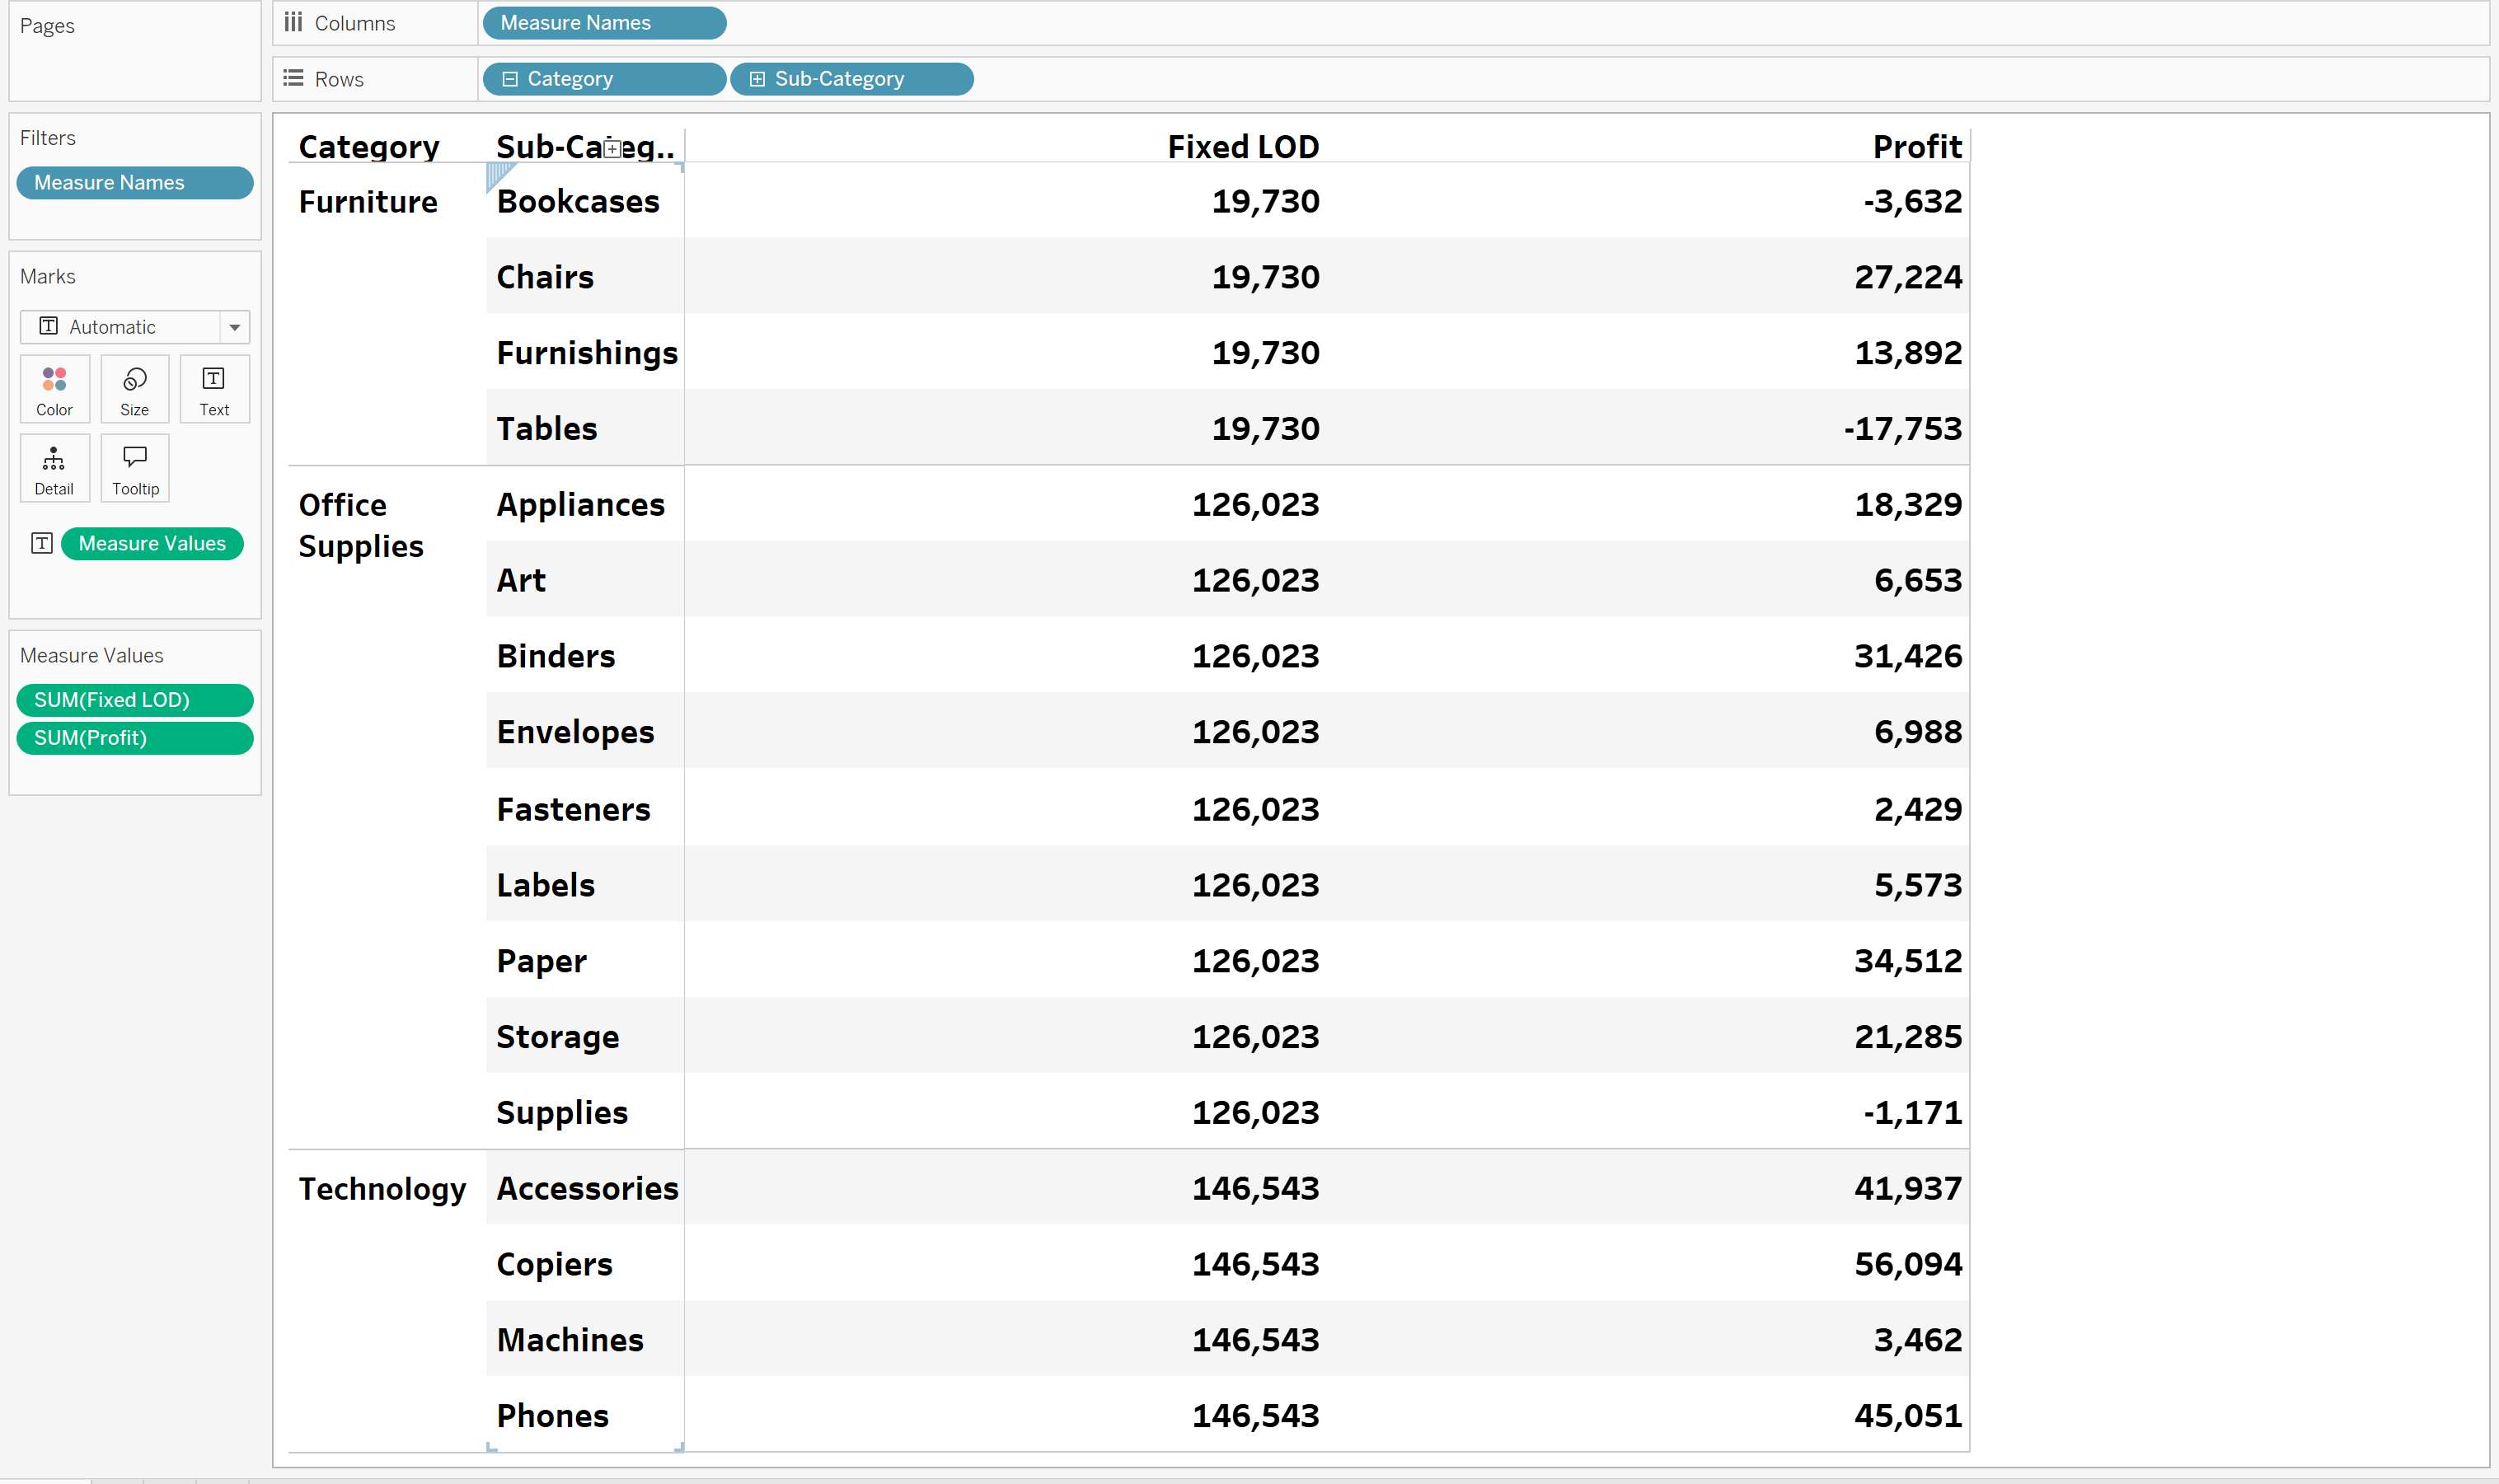
Task: Click the SUM(Profit) measure pill
Action: [134, 738]
